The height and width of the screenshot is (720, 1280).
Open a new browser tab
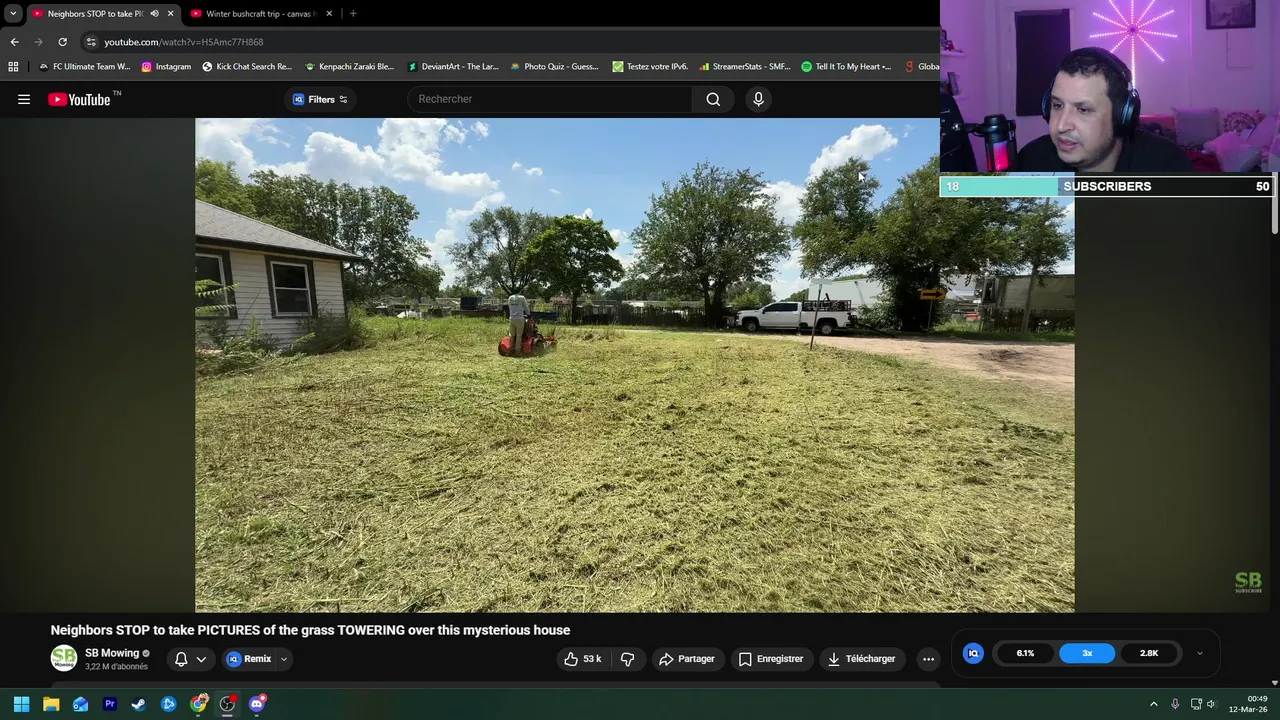click(353, 14)
